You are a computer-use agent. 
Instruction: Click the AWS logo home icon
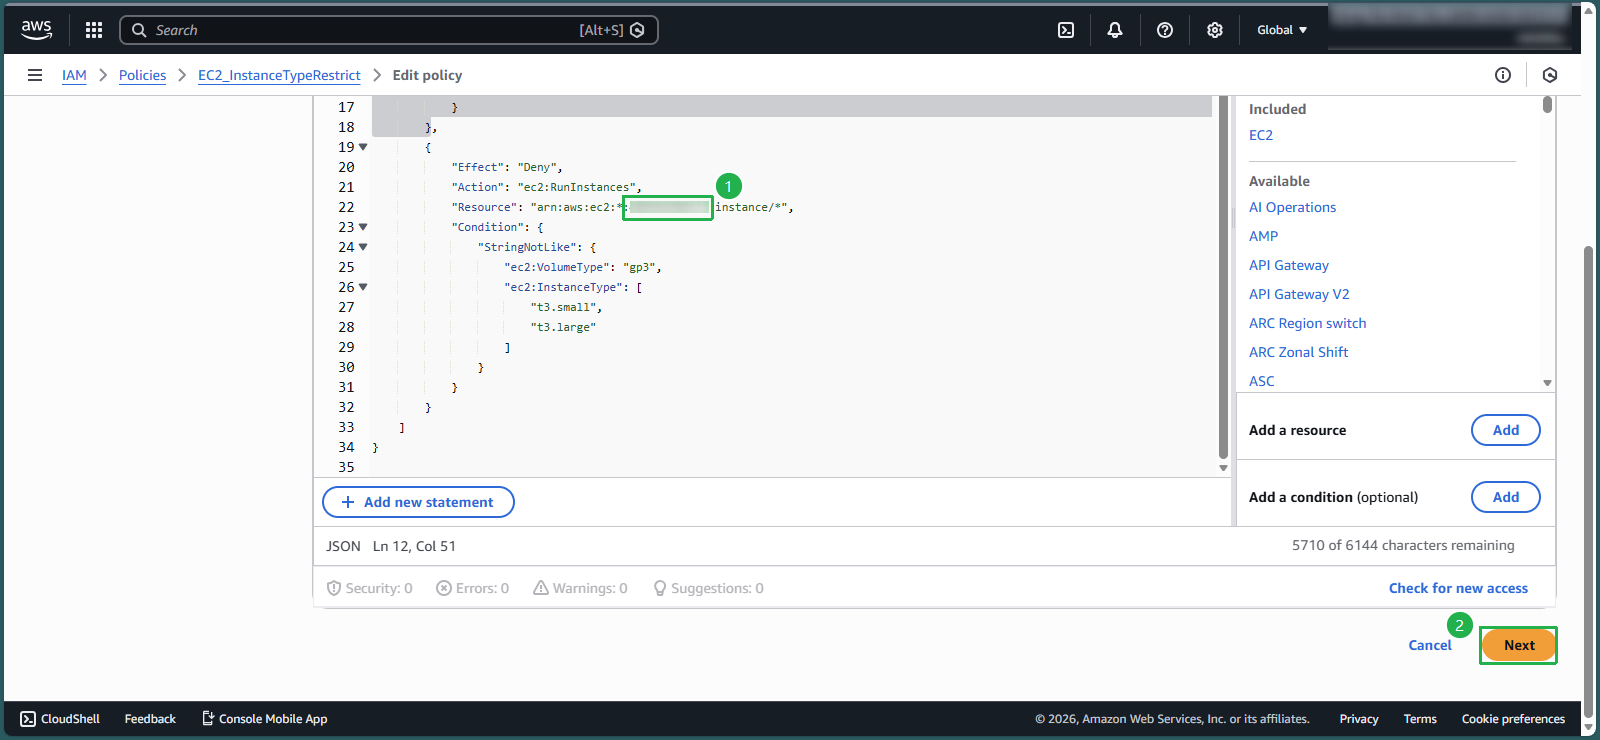pyautogui.click(x=37, y=30)
